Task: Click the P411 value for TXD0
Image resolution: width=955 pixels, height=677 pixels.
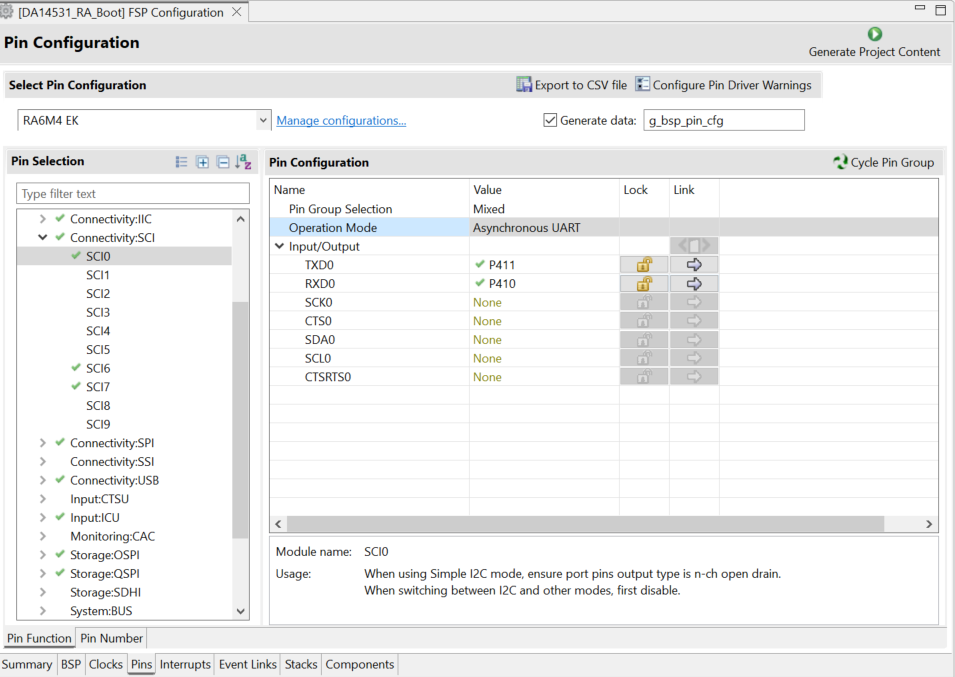Action: tap(502, 265)
